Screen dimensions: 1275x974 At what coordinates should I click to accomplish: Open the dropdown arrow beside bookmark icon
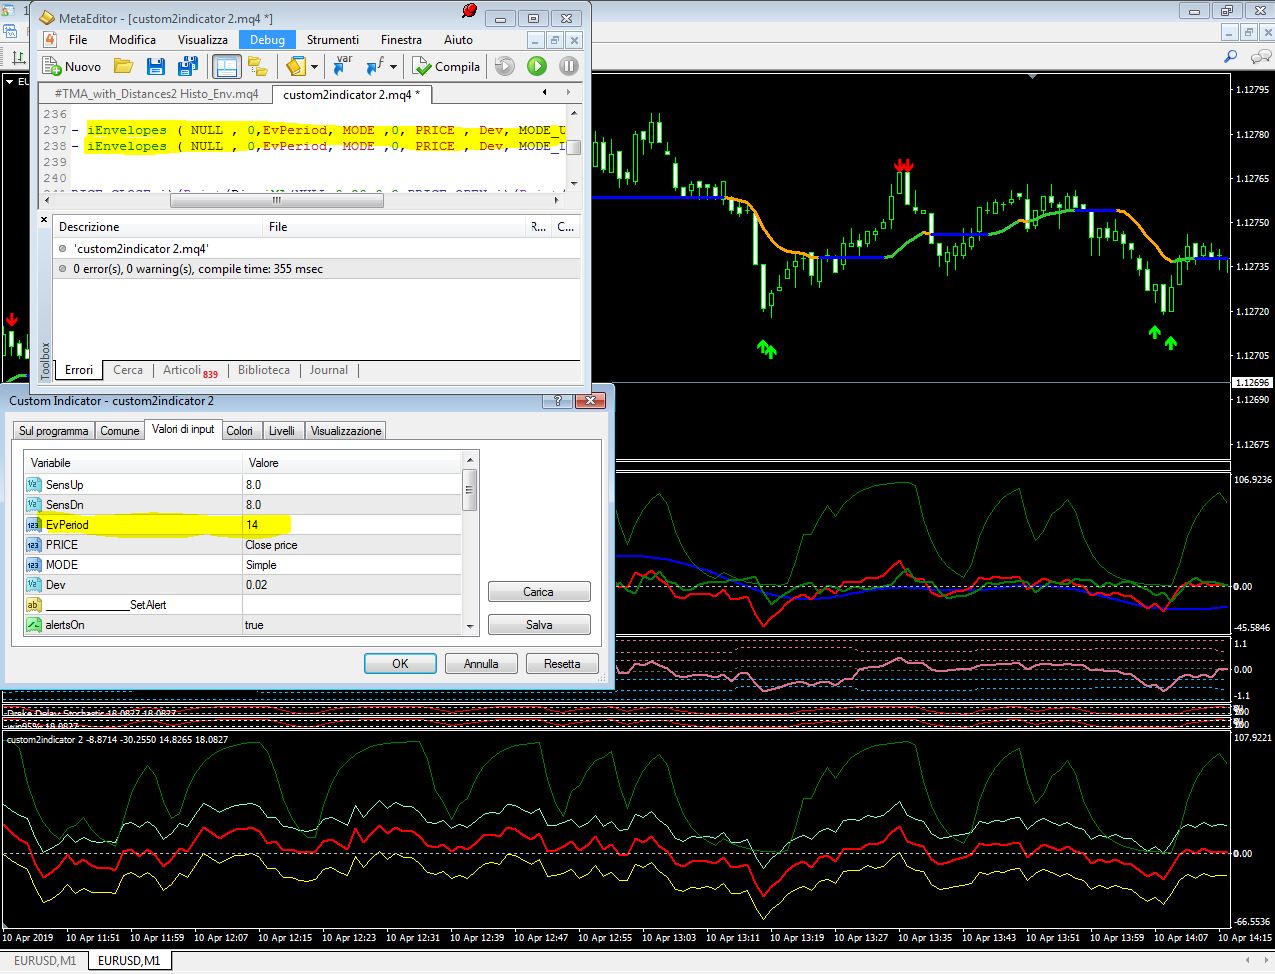point(314,67)
